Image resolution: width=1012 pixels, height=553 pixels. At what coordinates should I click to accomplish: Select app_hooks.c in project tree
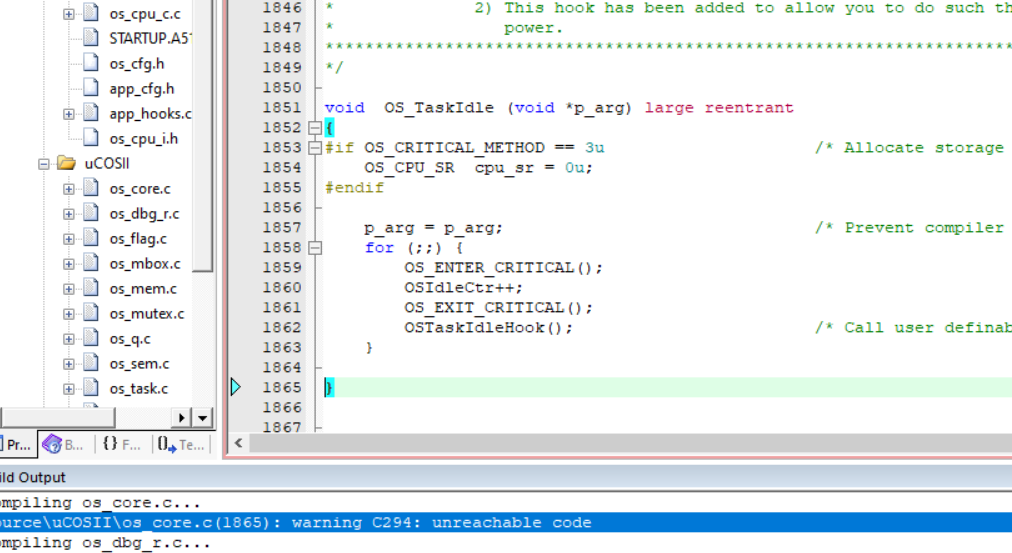pos(150,114)
